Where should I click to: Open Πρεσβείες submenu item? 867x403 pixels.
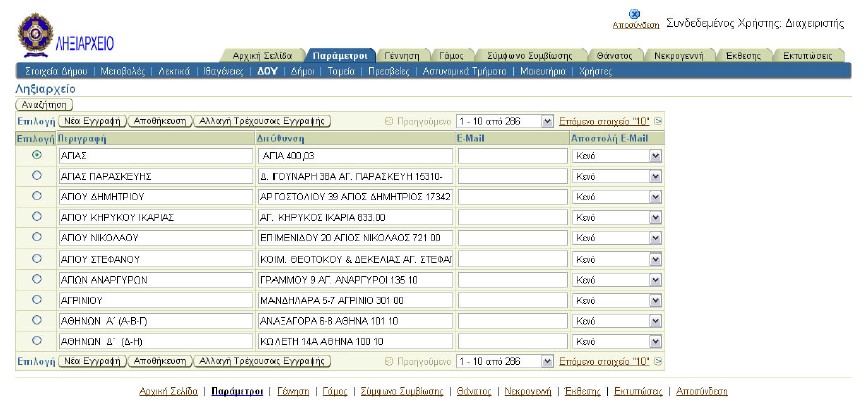(389, 71)
